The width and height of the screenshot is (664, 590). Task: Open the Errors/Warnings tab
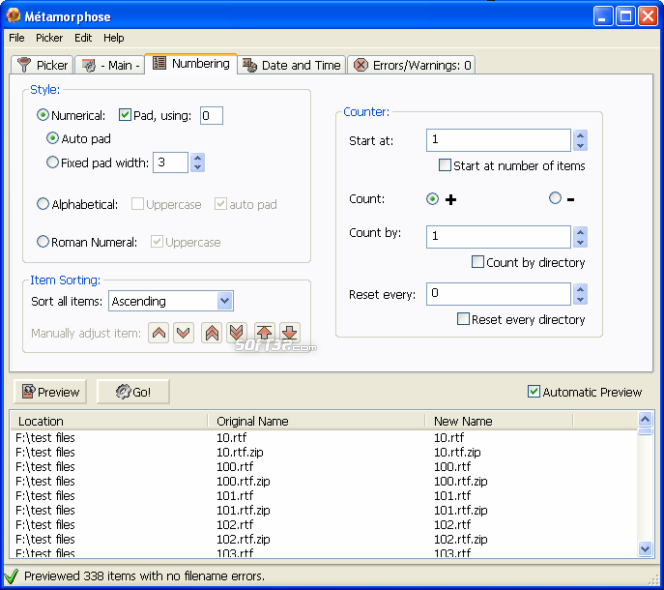(x=411, y=65)
